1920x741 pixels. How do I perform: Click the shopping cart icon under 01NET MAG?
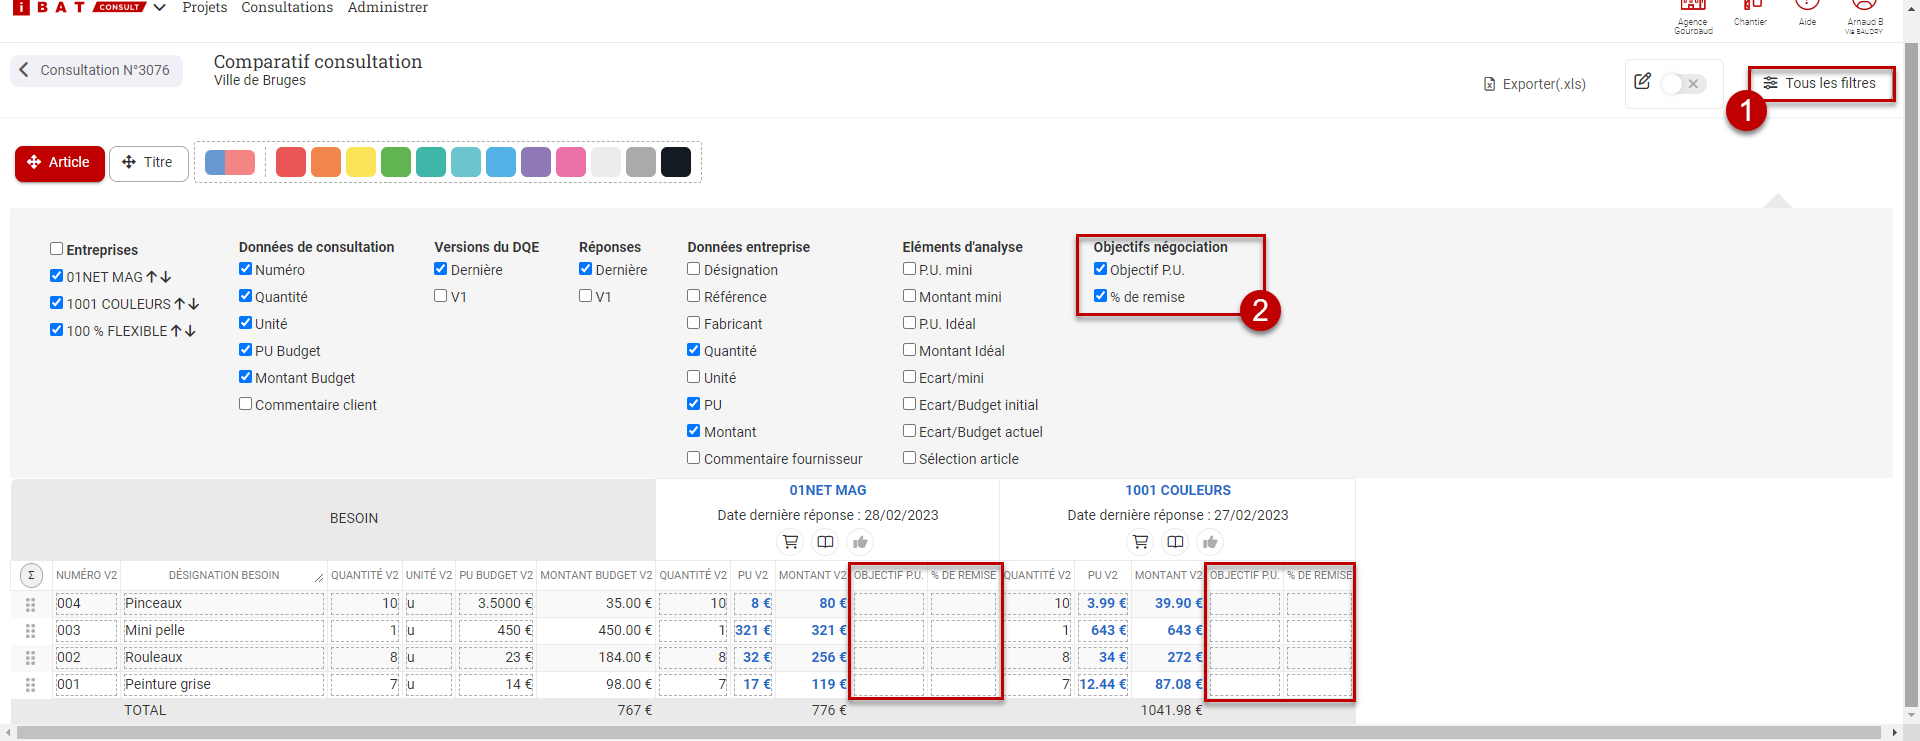[x=790, y=542]
